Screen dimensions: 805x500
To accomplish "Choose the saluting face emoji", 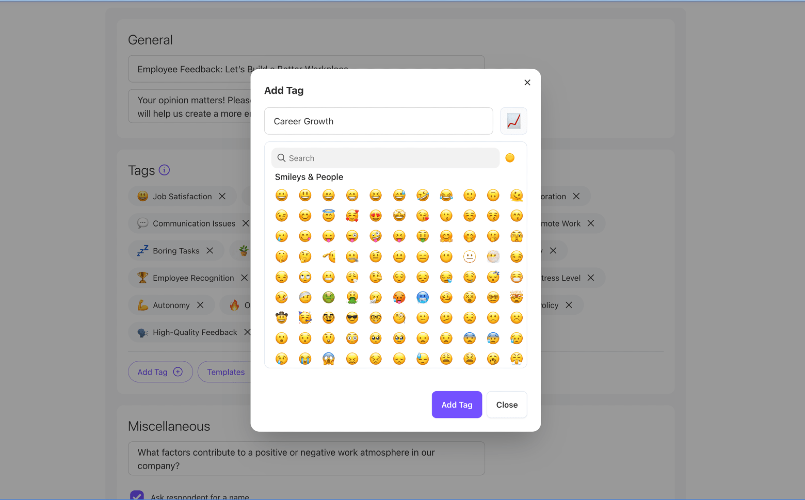I will coord(329,256).
